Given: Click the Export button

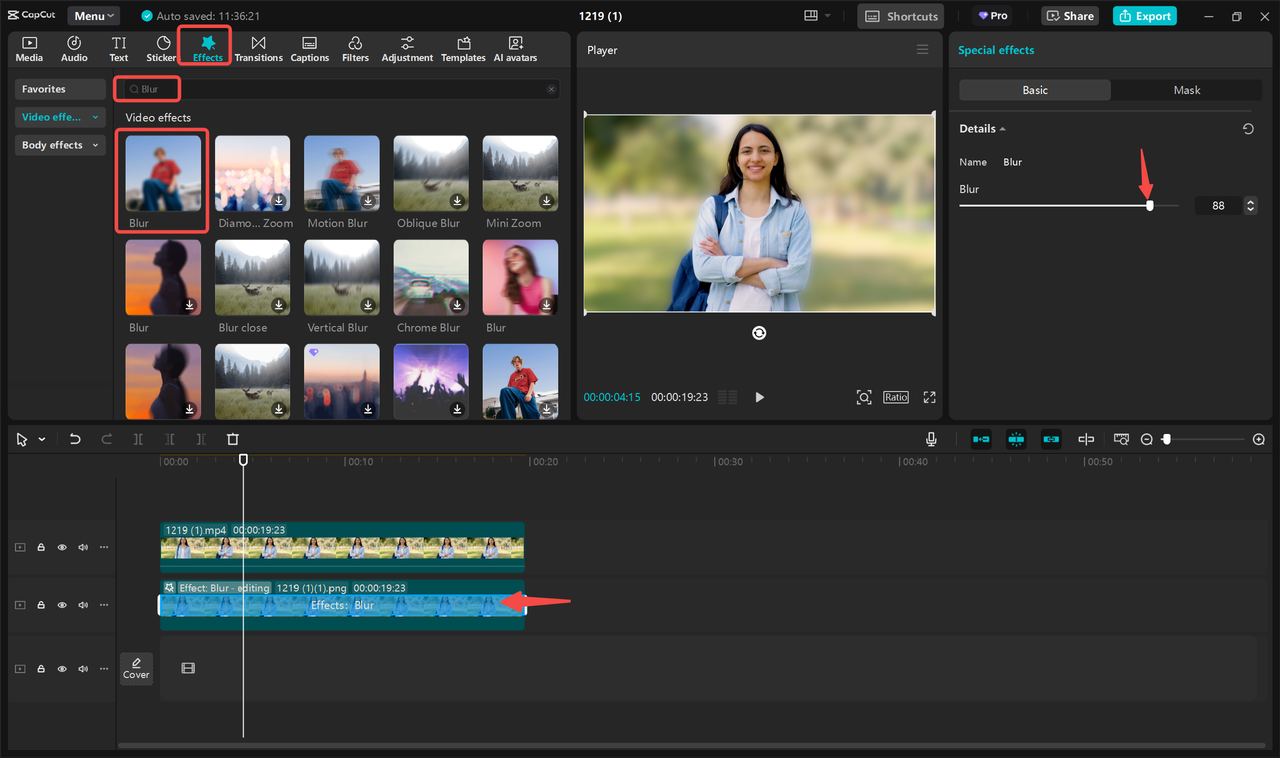Looking at the screenshot, I should point(1144,15).
